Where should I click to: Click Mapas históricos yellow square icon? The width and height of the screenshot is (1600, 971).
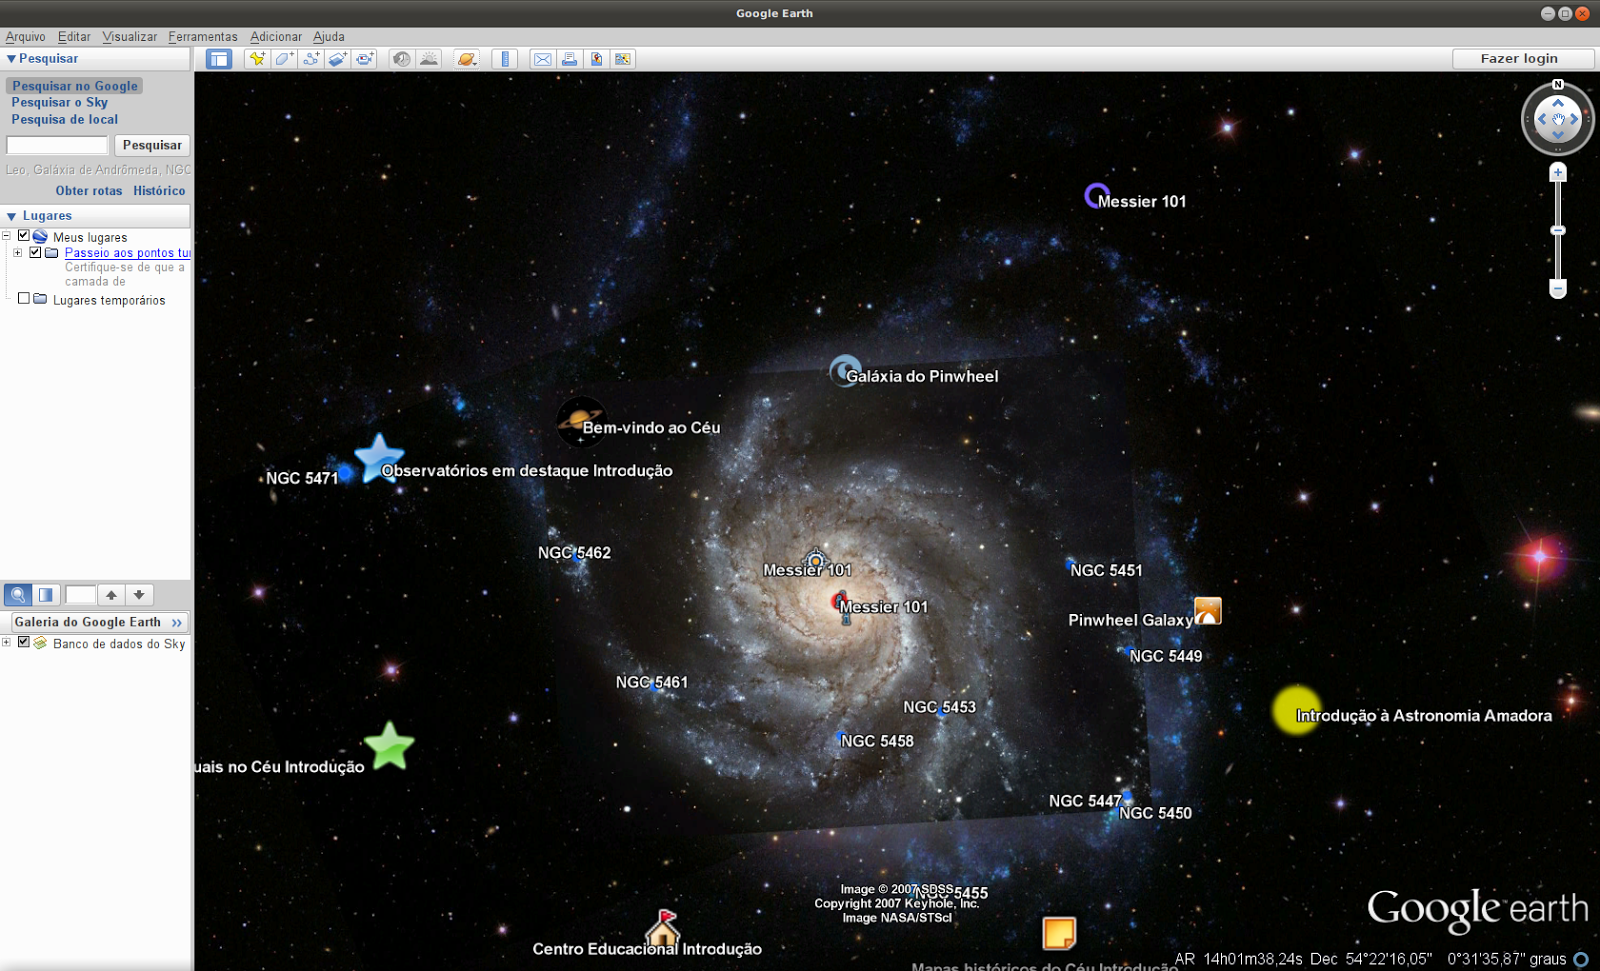point(1059,933)
